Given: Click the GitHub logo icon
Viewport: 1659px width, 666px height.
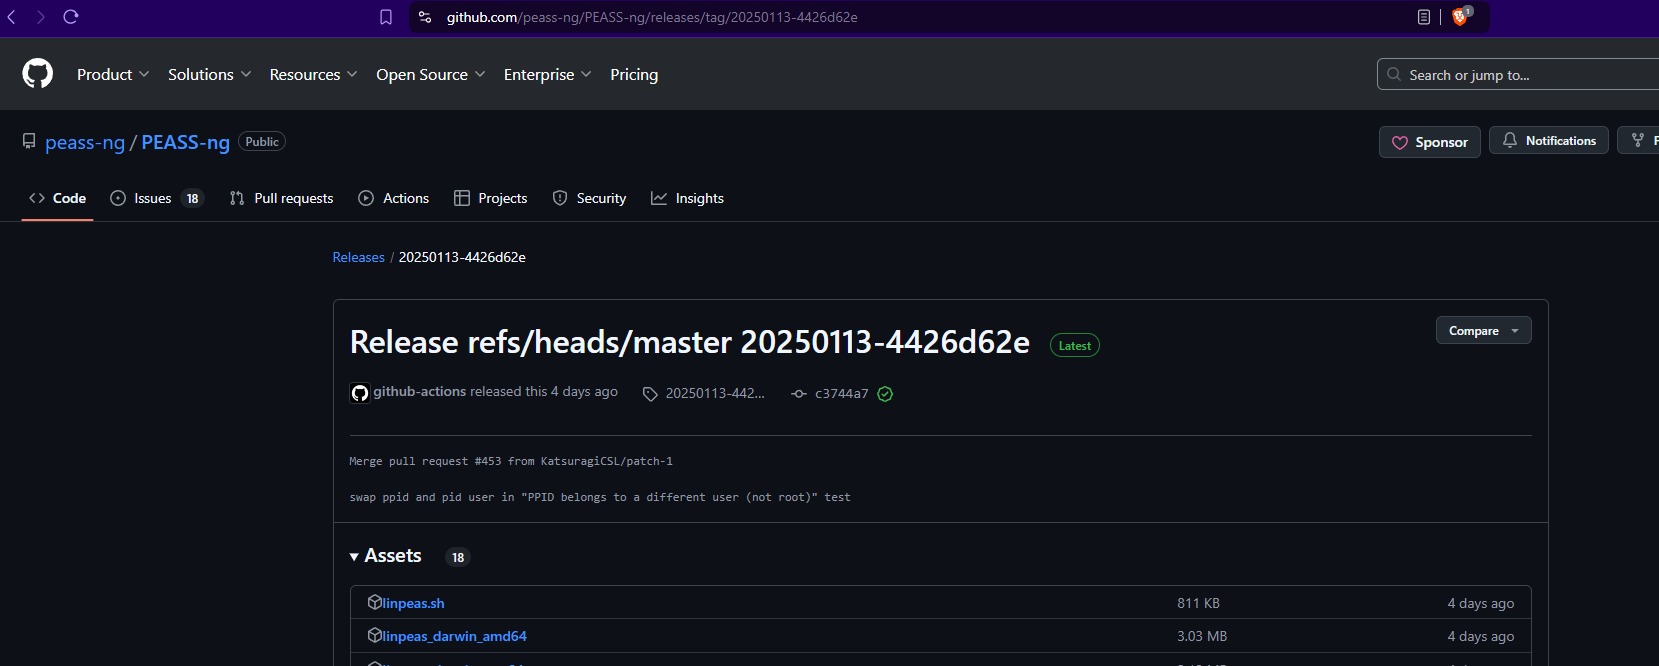Looking at the screenshot, I should (x=38, y=74).
